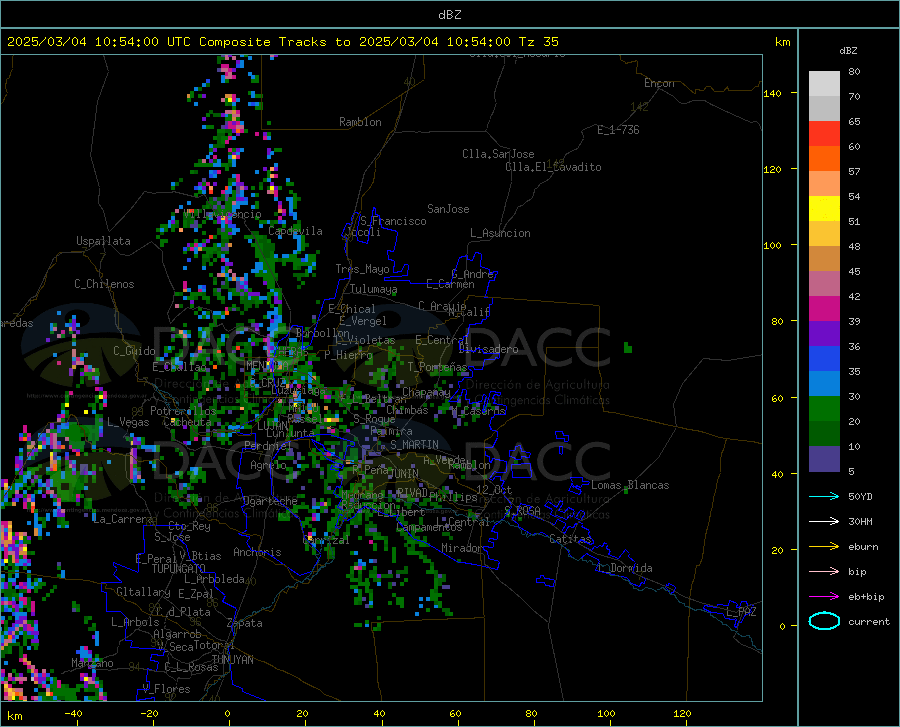This screenshot has width=900, height=727.
Task: Click the Lomas_Blancas map label
Action: pyautogui.click(x=630, y=485)
